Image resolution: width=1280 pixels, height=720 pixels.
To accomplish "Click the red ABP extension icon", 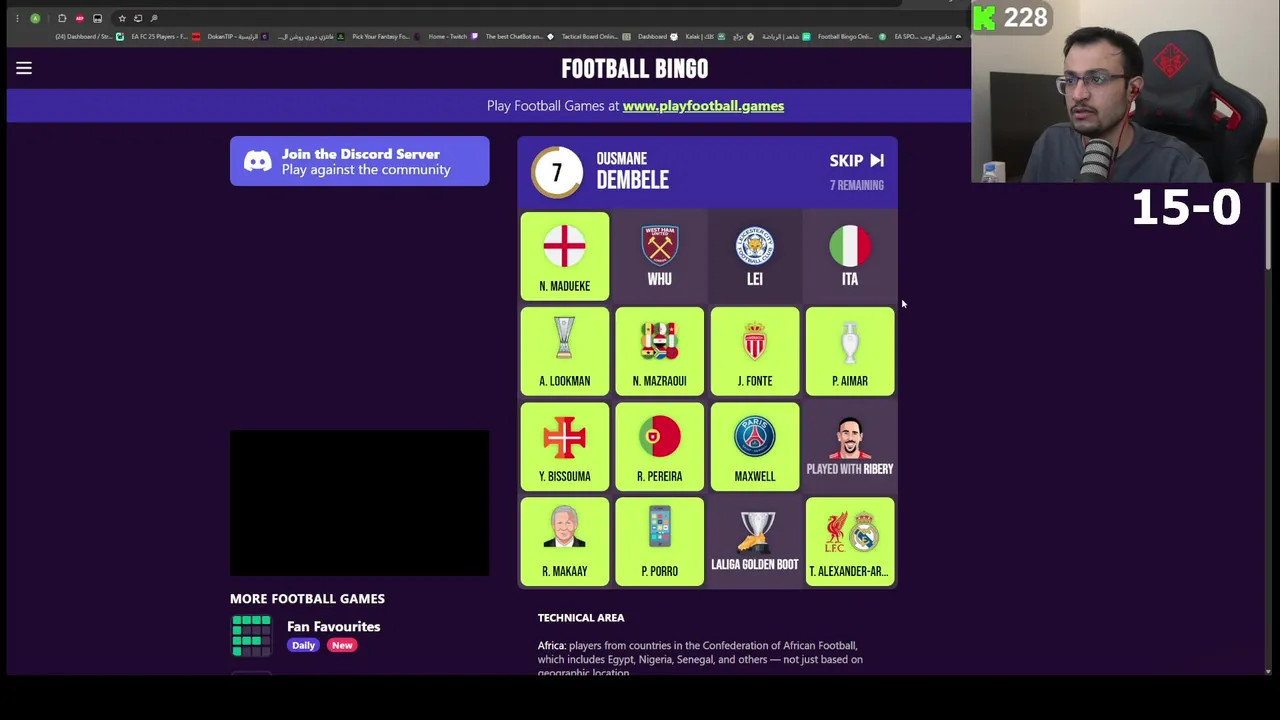I will point(79,18).
